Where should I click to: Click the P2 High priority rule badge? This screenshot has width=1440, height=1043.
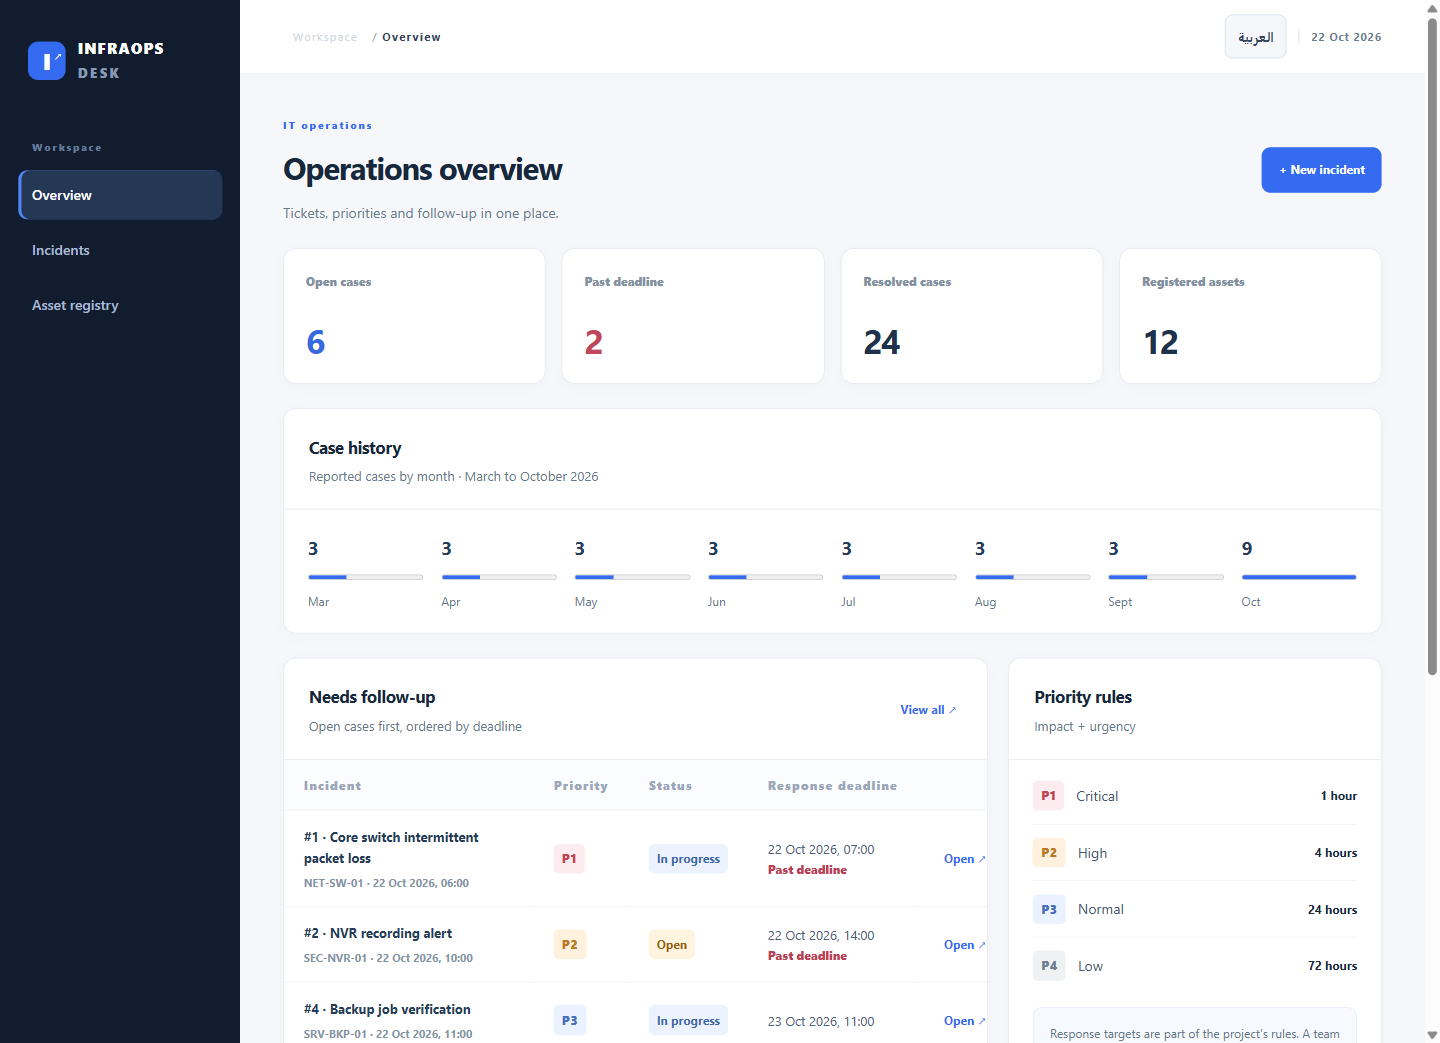(1049, 853)
